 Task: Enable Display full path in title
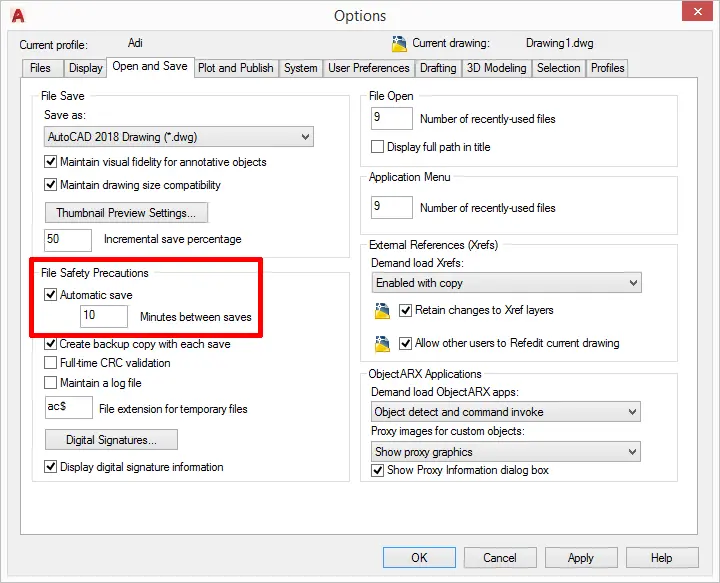[378, 147]
